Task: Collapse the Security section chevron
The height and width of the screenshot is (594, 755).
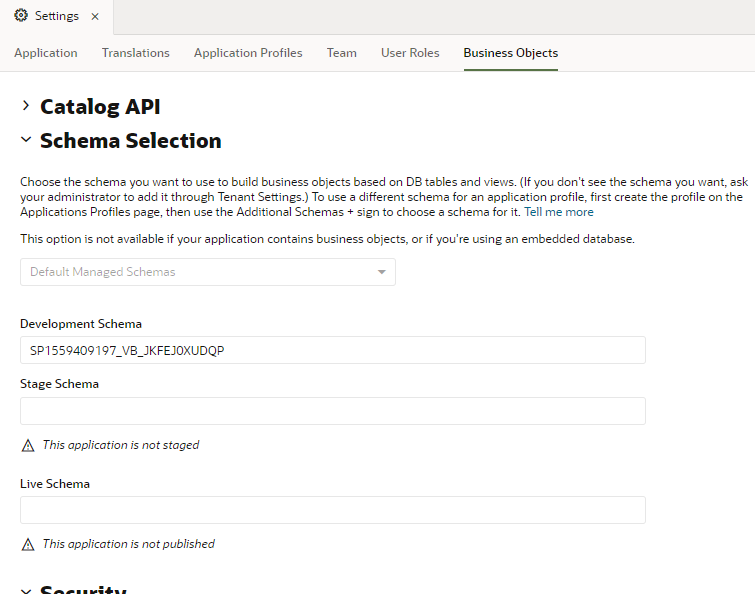Action: click(x=26, y=591)
